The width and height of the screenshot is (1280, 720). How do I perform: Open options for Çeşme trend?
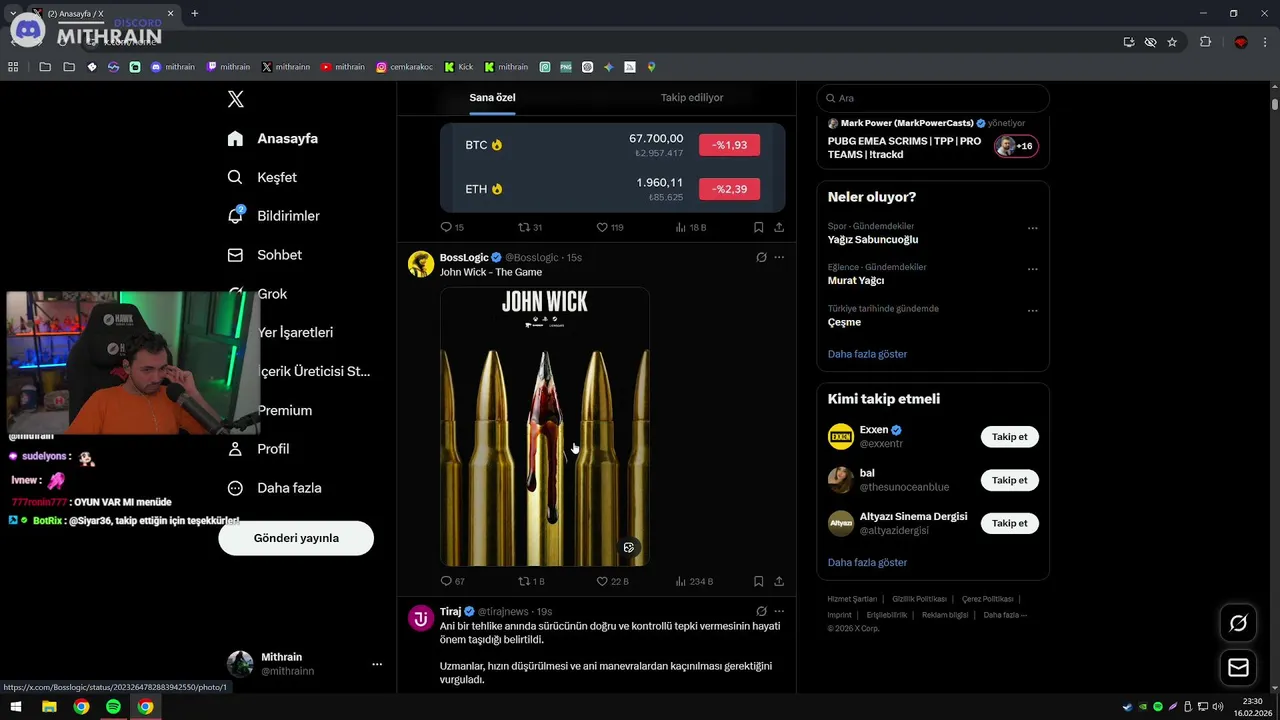tap(1033, 310)
